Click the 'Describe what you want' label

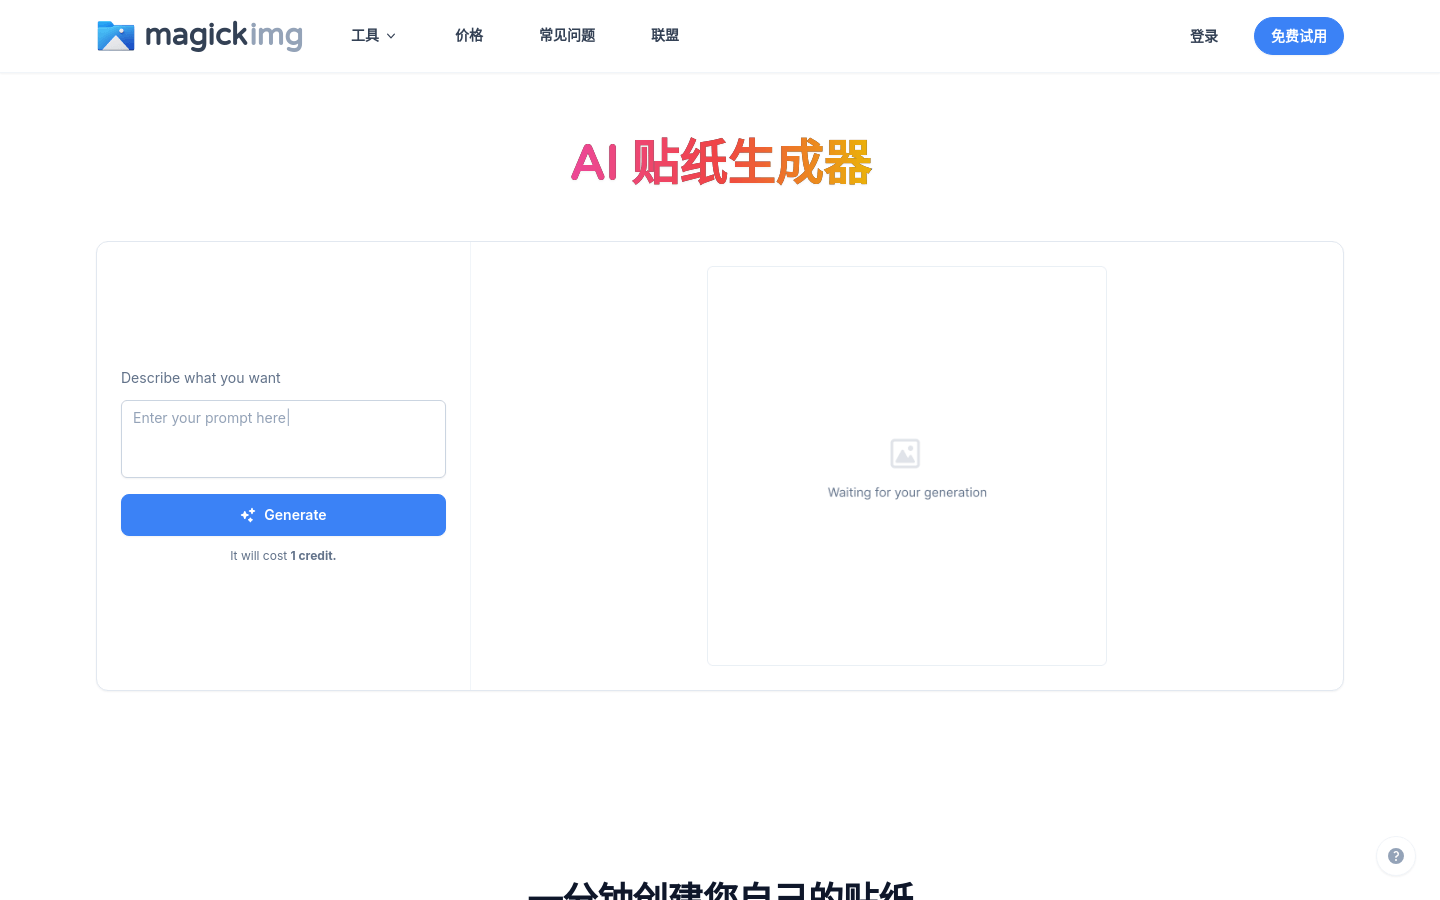tap(201, 378)
